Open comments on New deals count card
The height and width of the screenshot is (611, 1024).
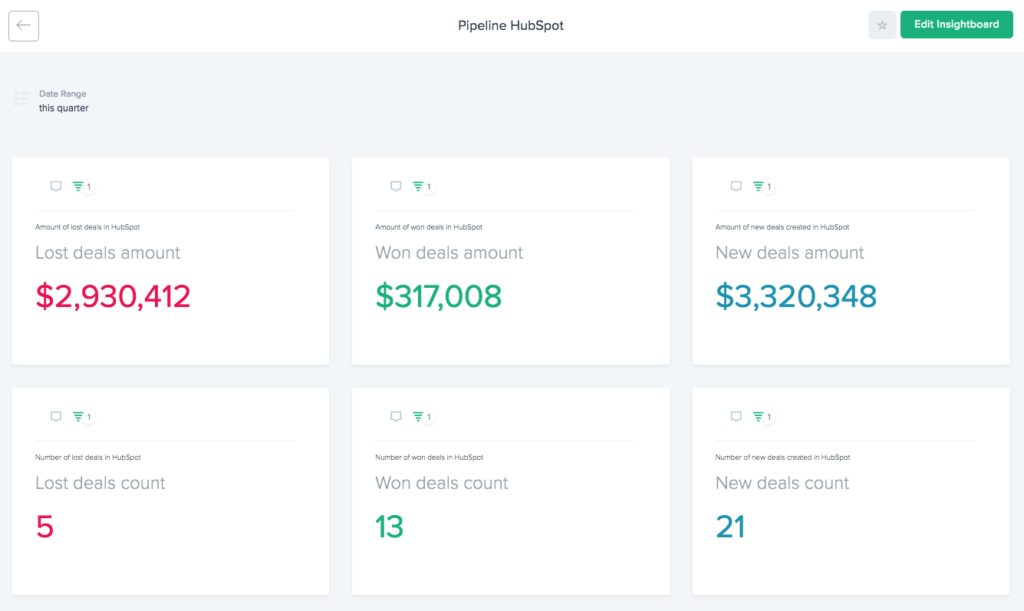tap(736, 416)
